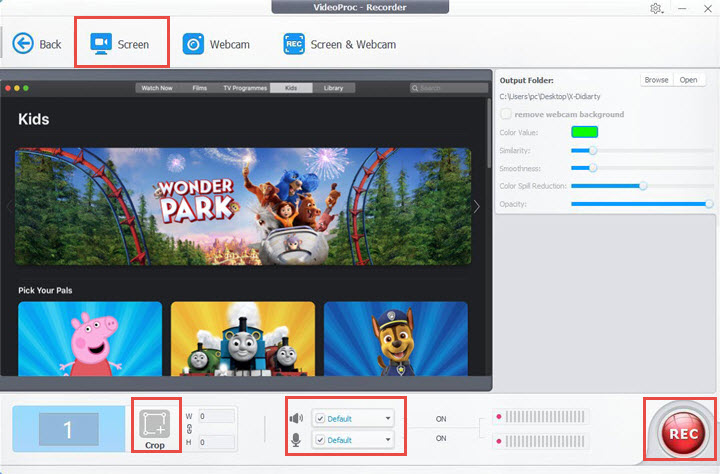This screenshot has width=720, height=474.
Task: Enable remove webcam background checkbox
Action: [x=506, y=114]
